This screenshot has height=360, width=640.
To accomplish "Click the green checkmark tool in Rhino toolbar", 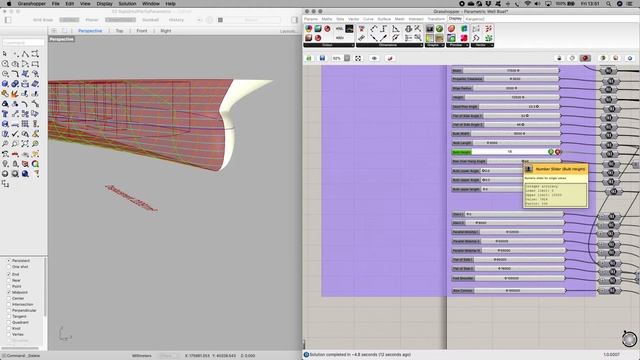I will [x=15, y=134].
